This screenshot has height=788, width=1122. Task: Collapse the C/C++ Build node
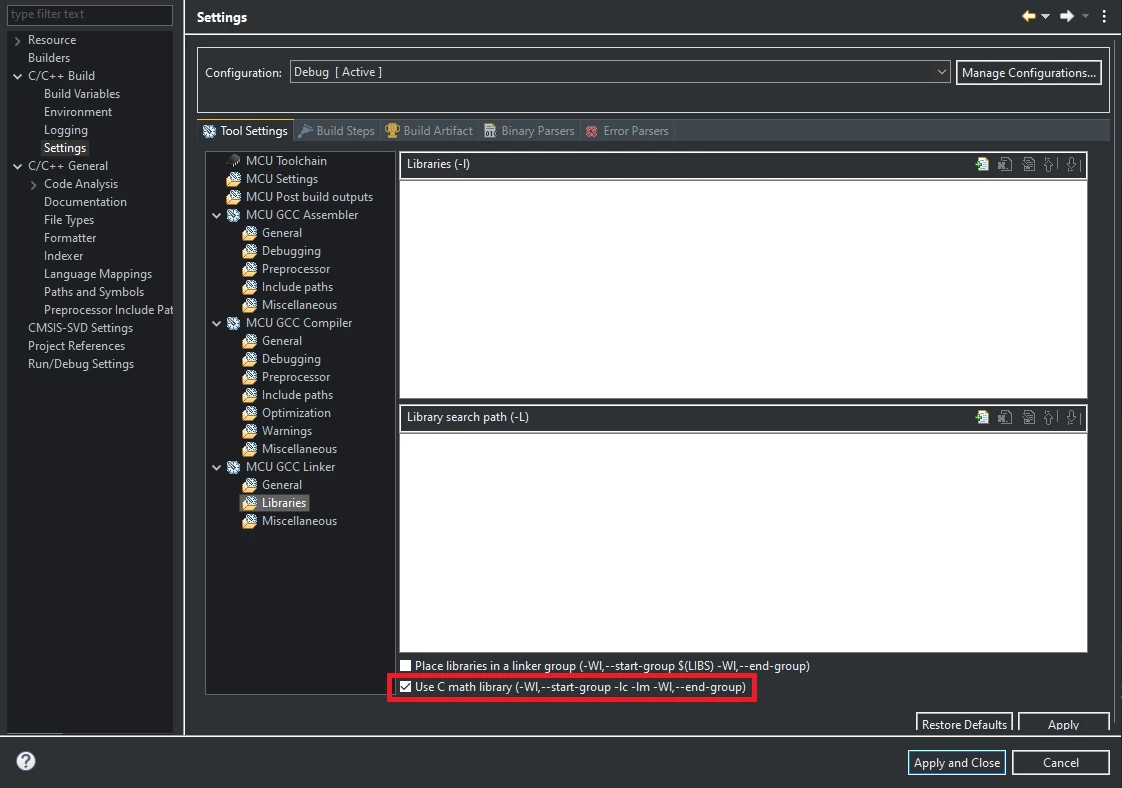(18, 77)
